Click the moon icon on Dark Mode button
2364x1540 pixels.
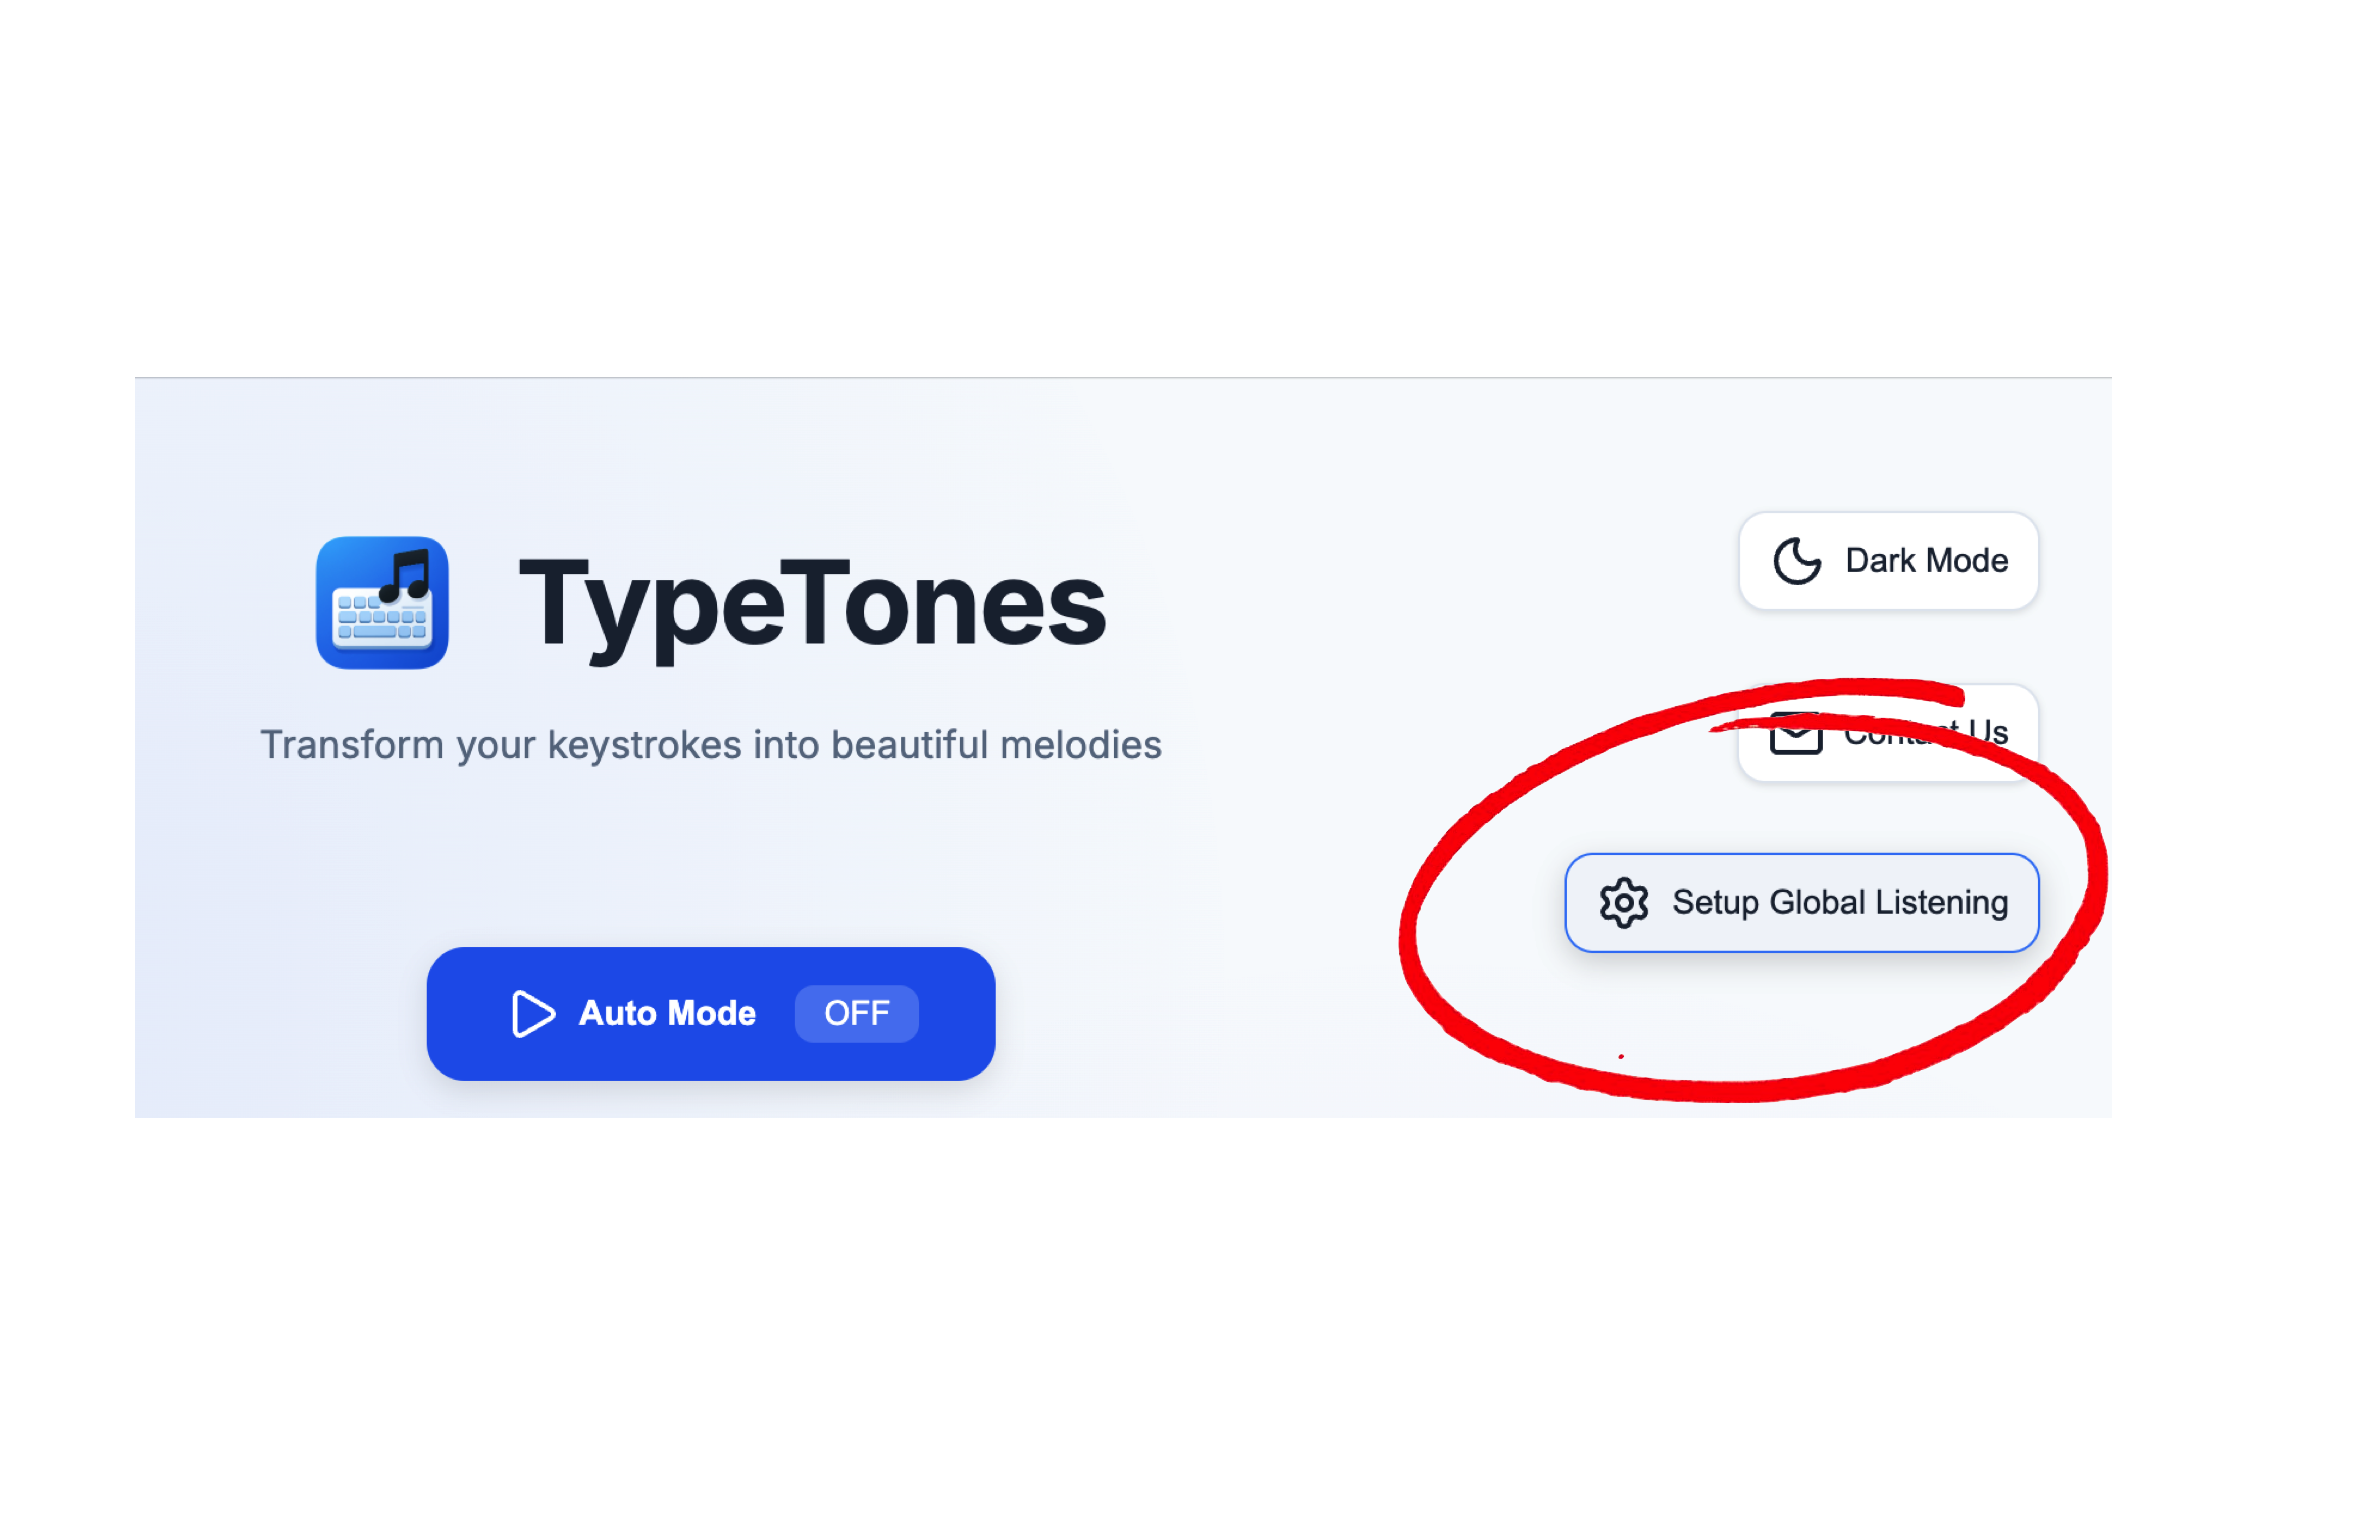[1795, 560]
